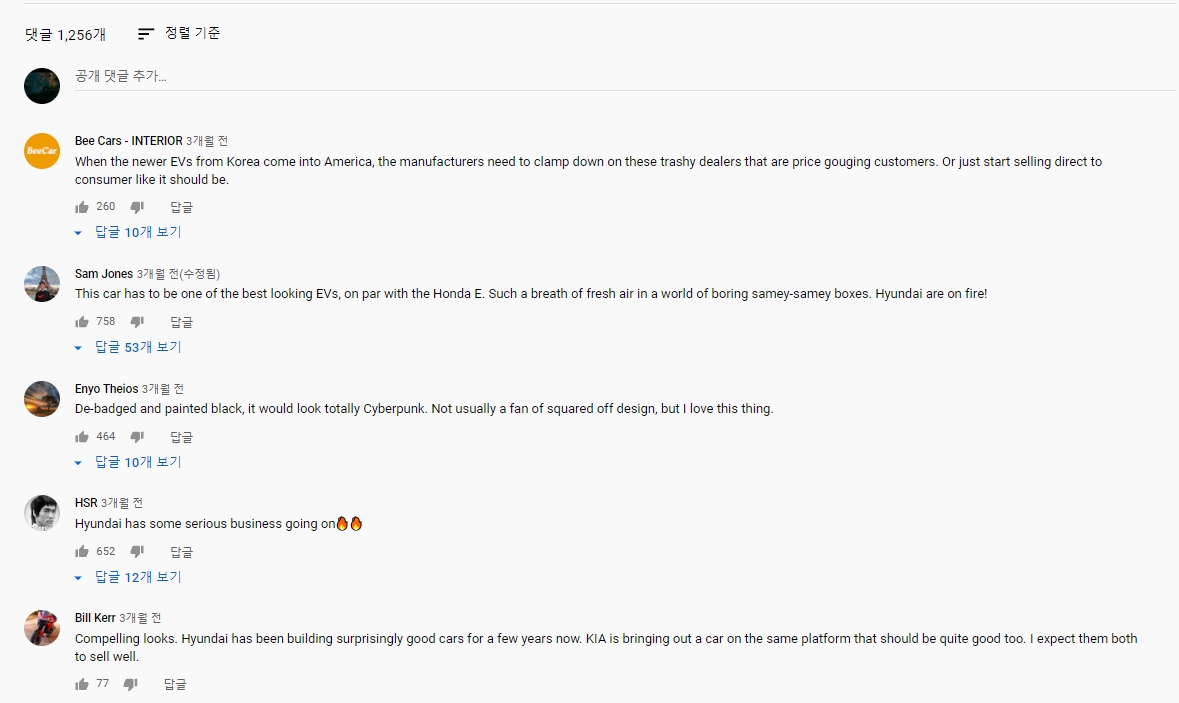Focus the add public comment field
1179x703 pixels.
coord(625,76)
